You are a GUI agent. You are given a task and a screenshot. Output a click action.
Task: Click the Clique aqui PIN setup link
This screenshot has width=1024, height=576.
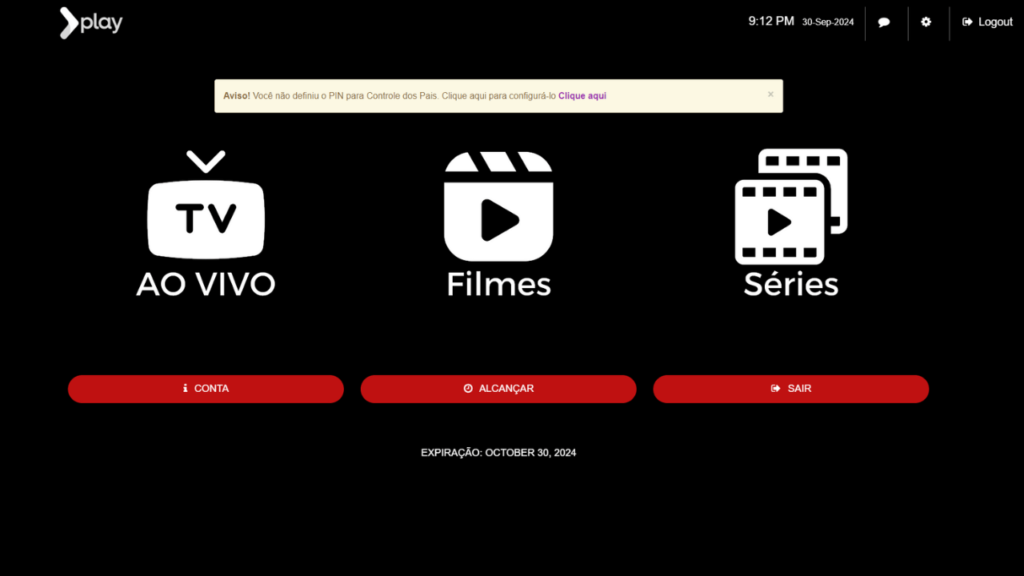(x=582, y=95)
